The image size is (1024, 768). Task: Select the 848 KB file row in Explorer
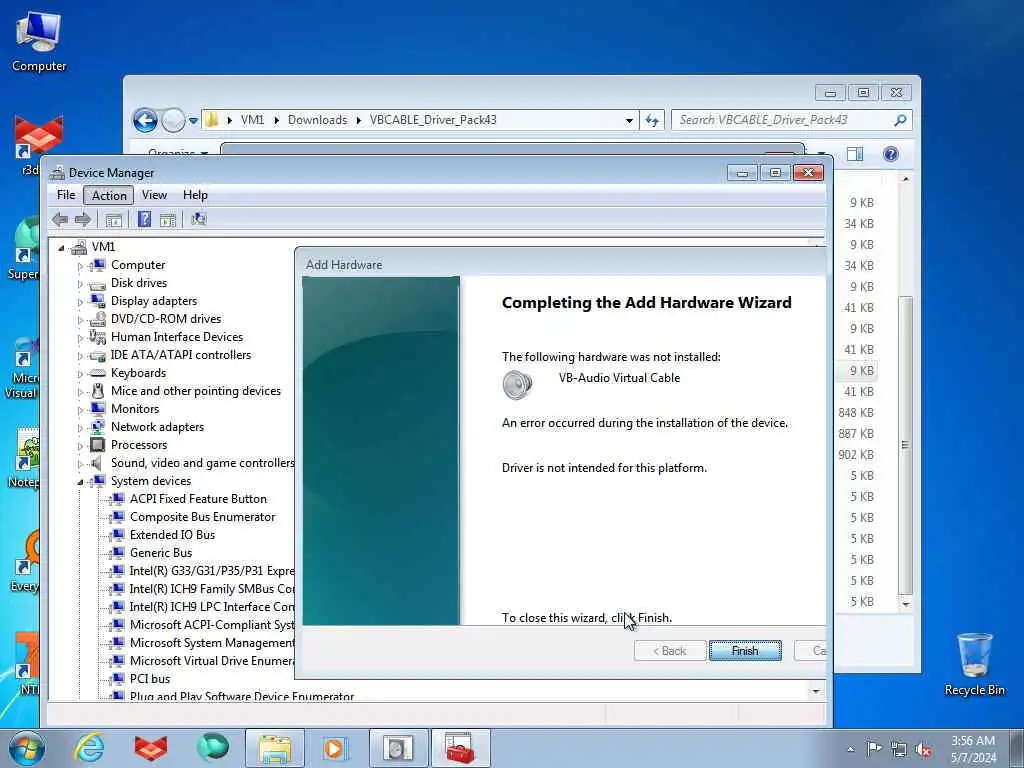pyautogui.click(x=856, y=413)
